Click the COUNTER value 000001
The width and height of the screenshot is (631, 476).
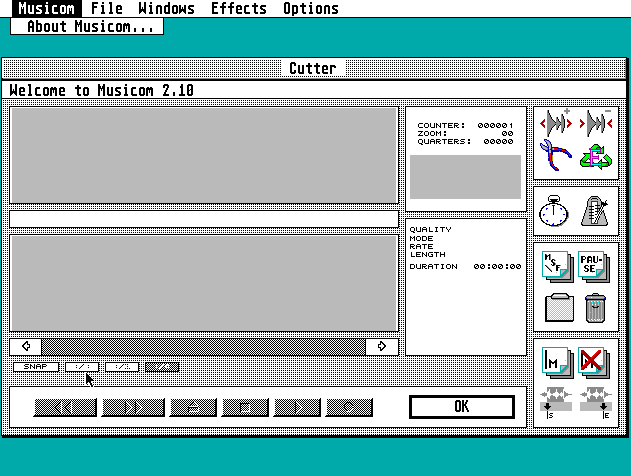[x=495, y=126]
